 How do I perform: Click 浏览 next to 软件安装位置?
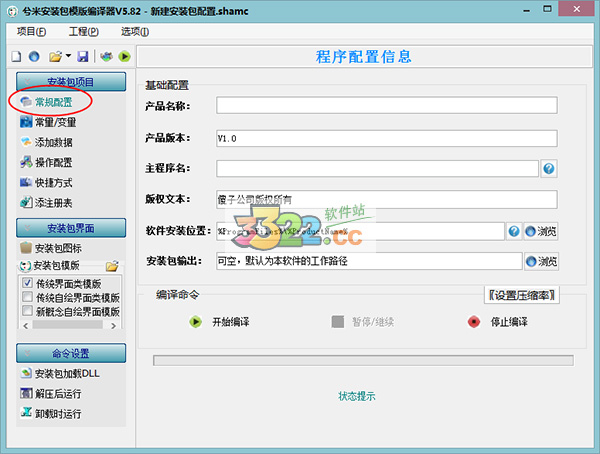pyautogui.click(x=541, y=231)
